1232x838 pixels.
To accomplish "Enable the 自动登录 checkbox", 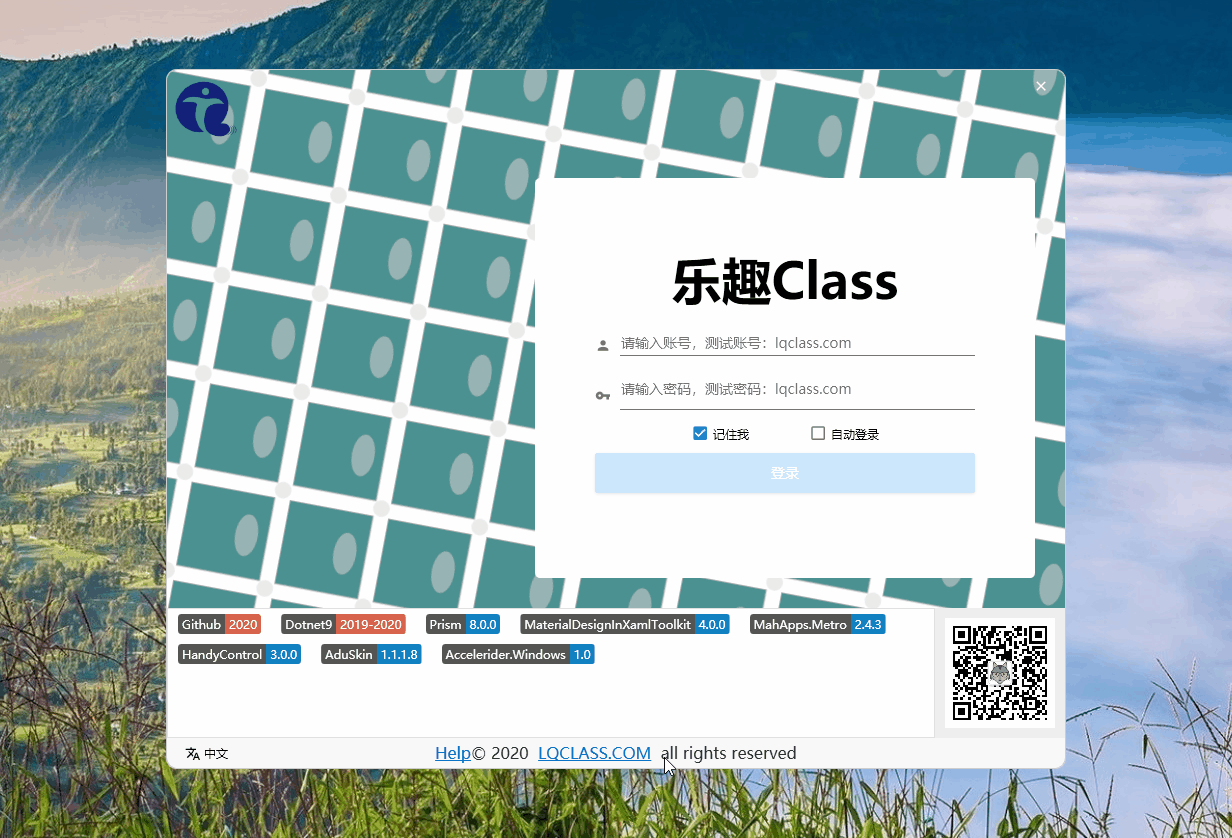I will [845, 434].
